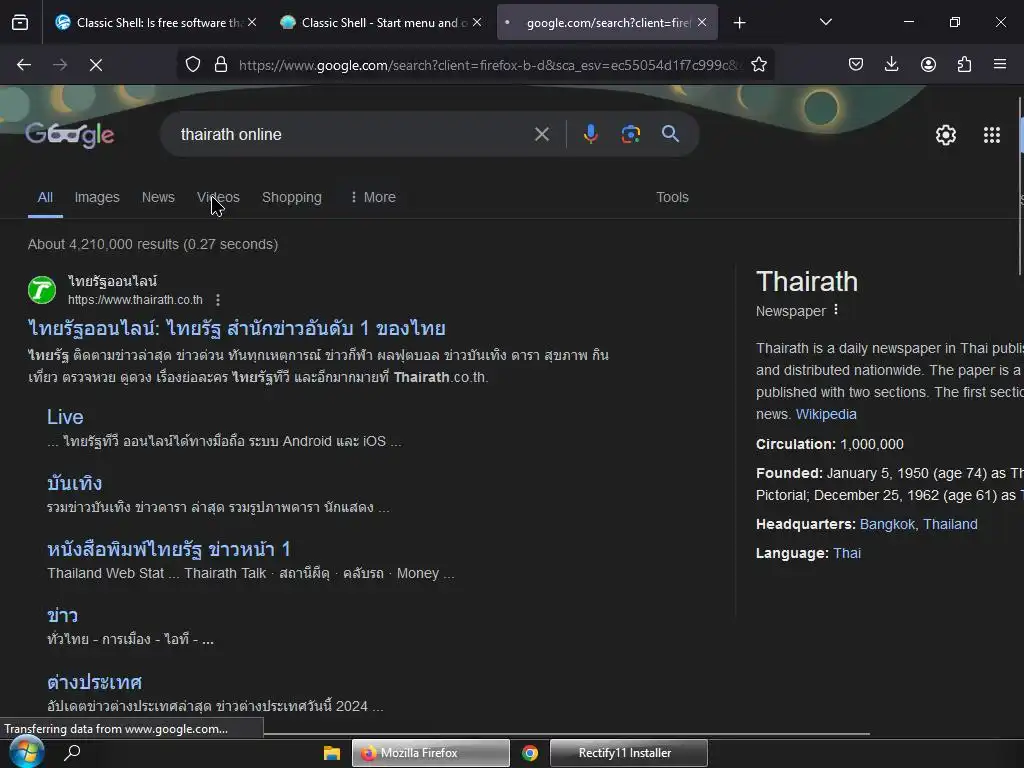Save page to Pocket
Image resolution: width=1024 pixels, height=768 pixels.
coord(856,65)
